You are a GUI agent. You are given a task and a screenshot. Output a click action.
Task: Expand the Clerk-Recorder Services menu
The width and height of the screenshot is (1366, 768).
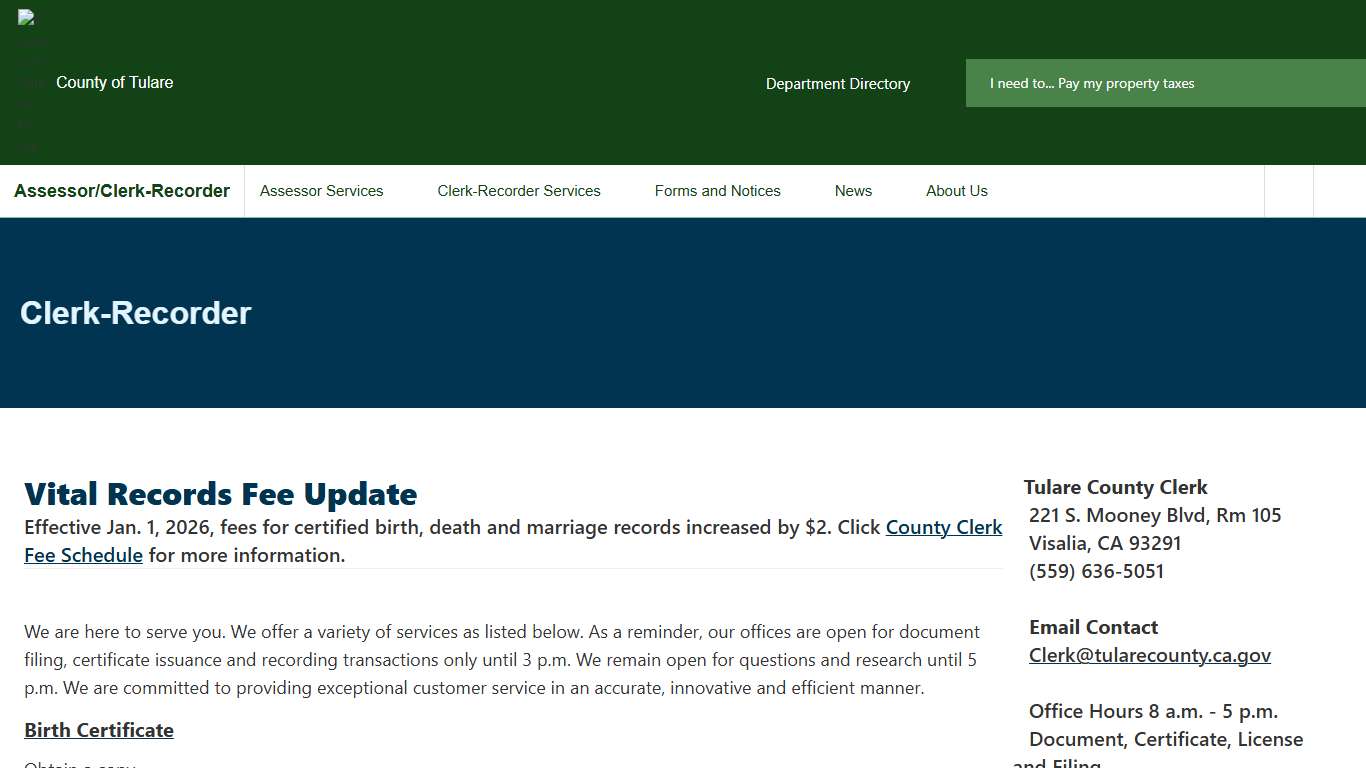point(518,191)
